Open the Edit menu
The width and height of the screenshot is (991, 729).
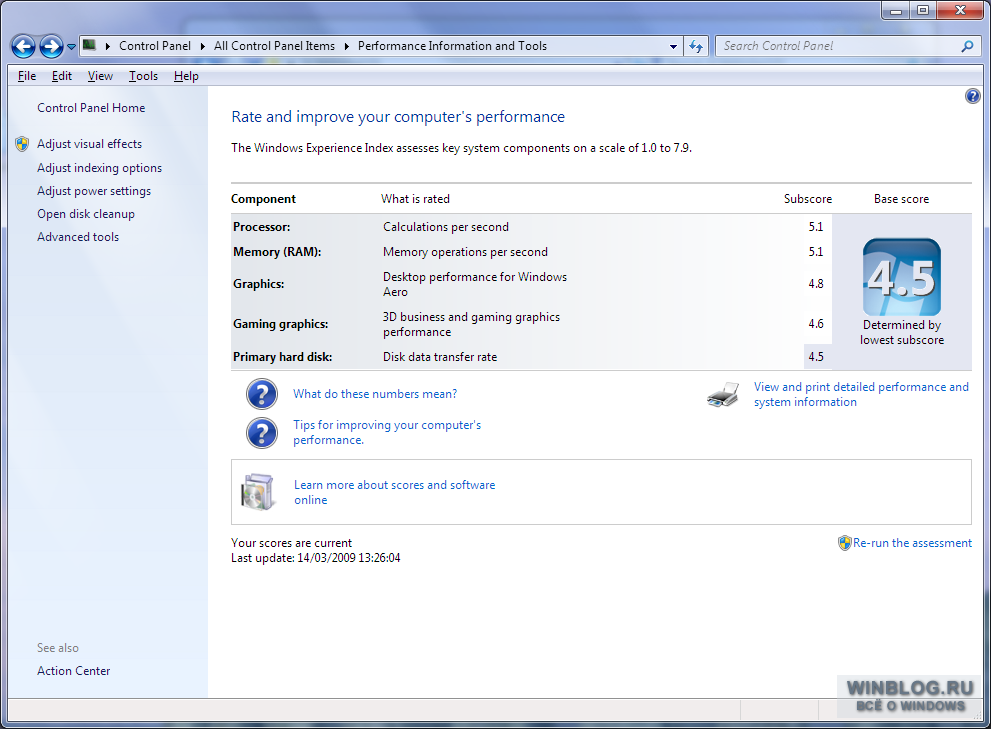62,76
